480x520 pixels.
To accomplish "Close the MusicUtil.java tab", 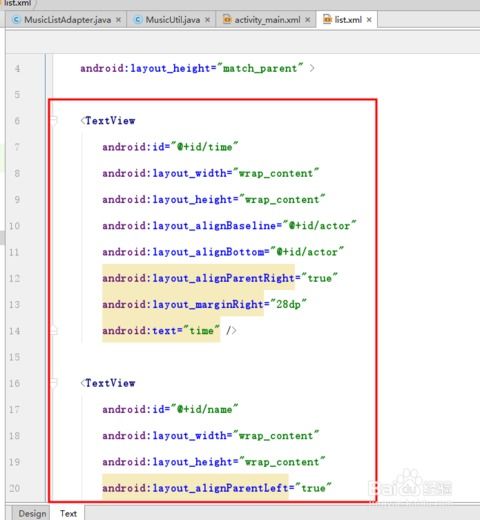I will click(x=207, y=20).
